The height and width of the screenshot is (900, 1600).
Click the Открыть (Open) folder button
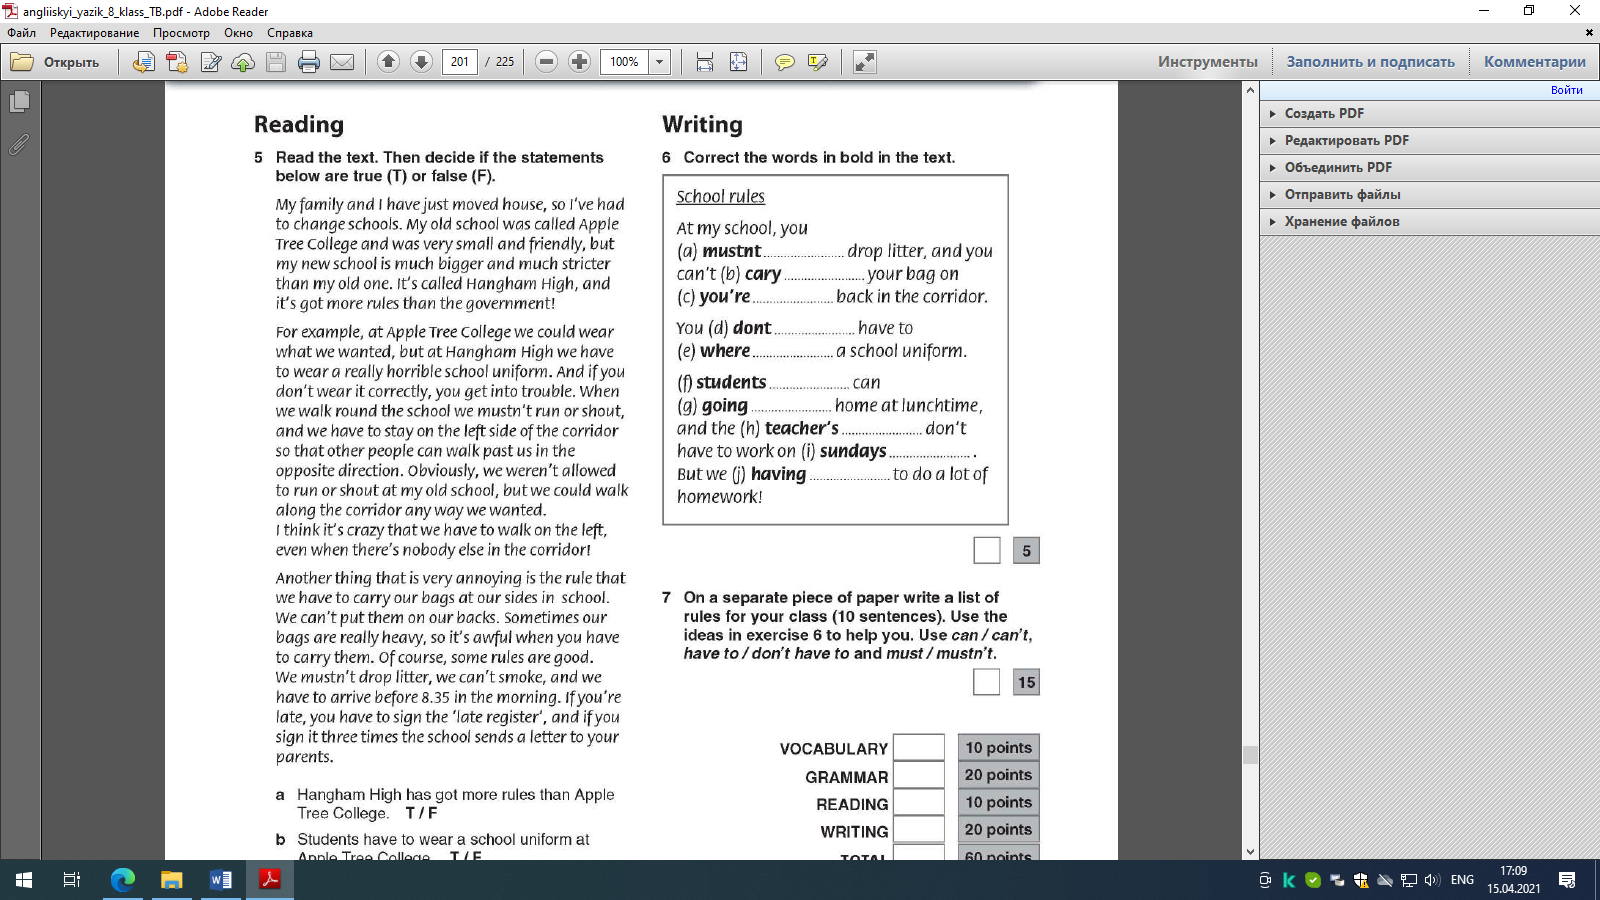click(x=55, y=62)
